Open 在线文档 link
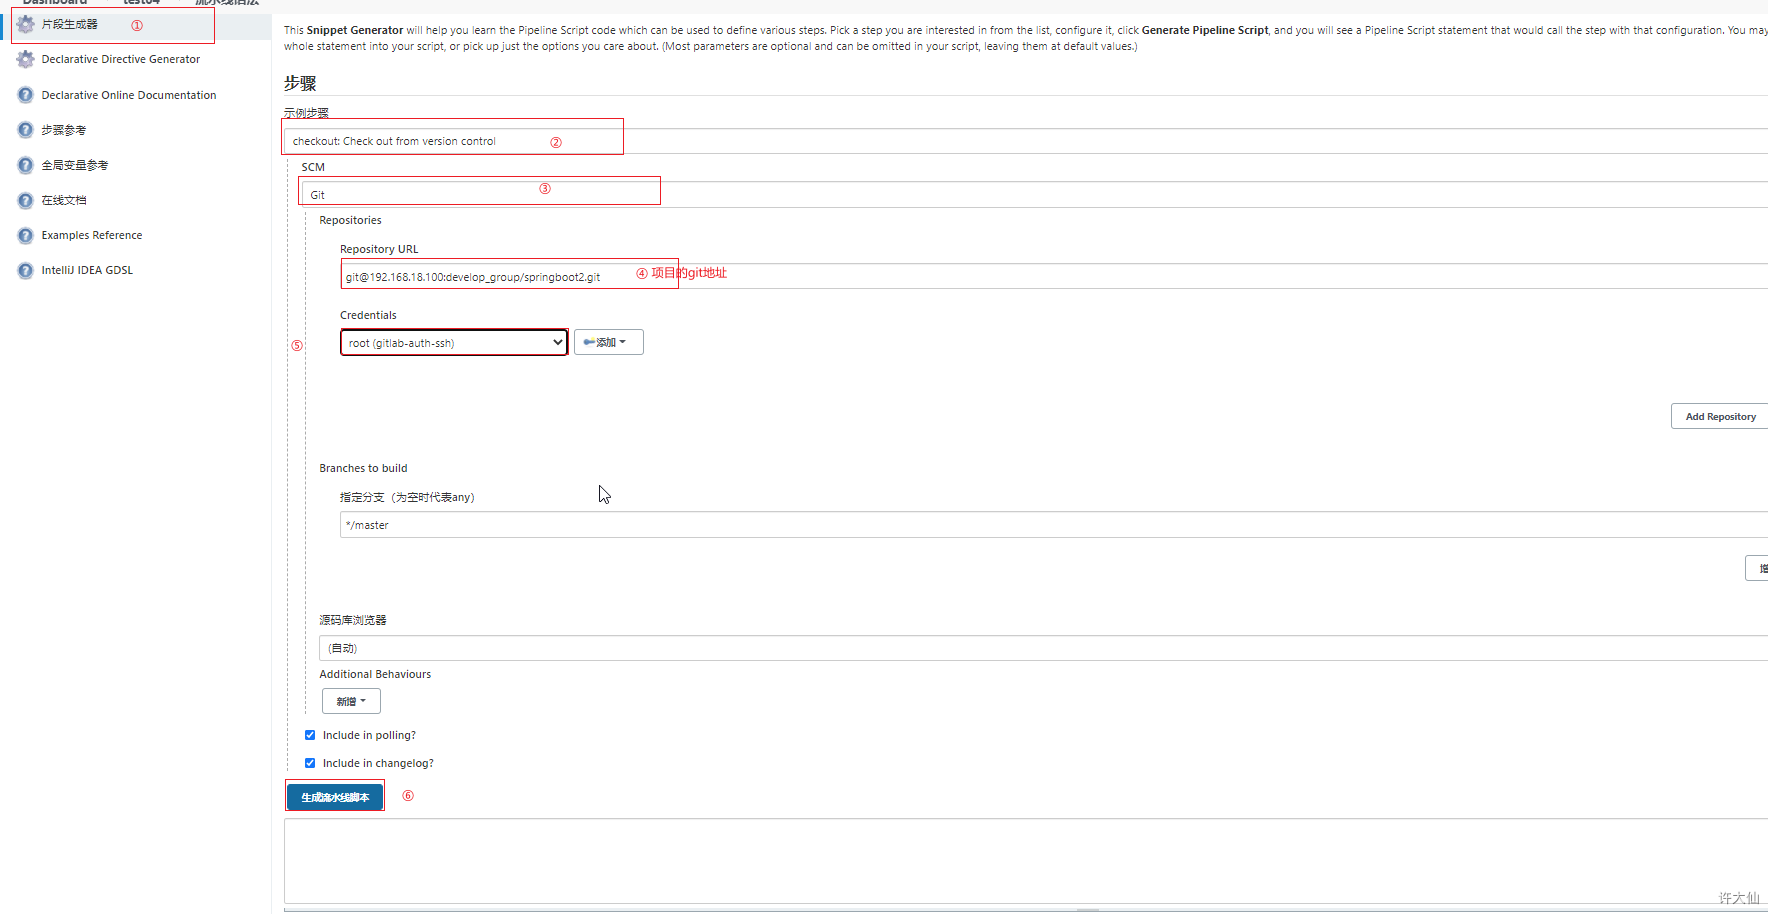The width and height of the screenshot is (1768, 914). (64, 200)
